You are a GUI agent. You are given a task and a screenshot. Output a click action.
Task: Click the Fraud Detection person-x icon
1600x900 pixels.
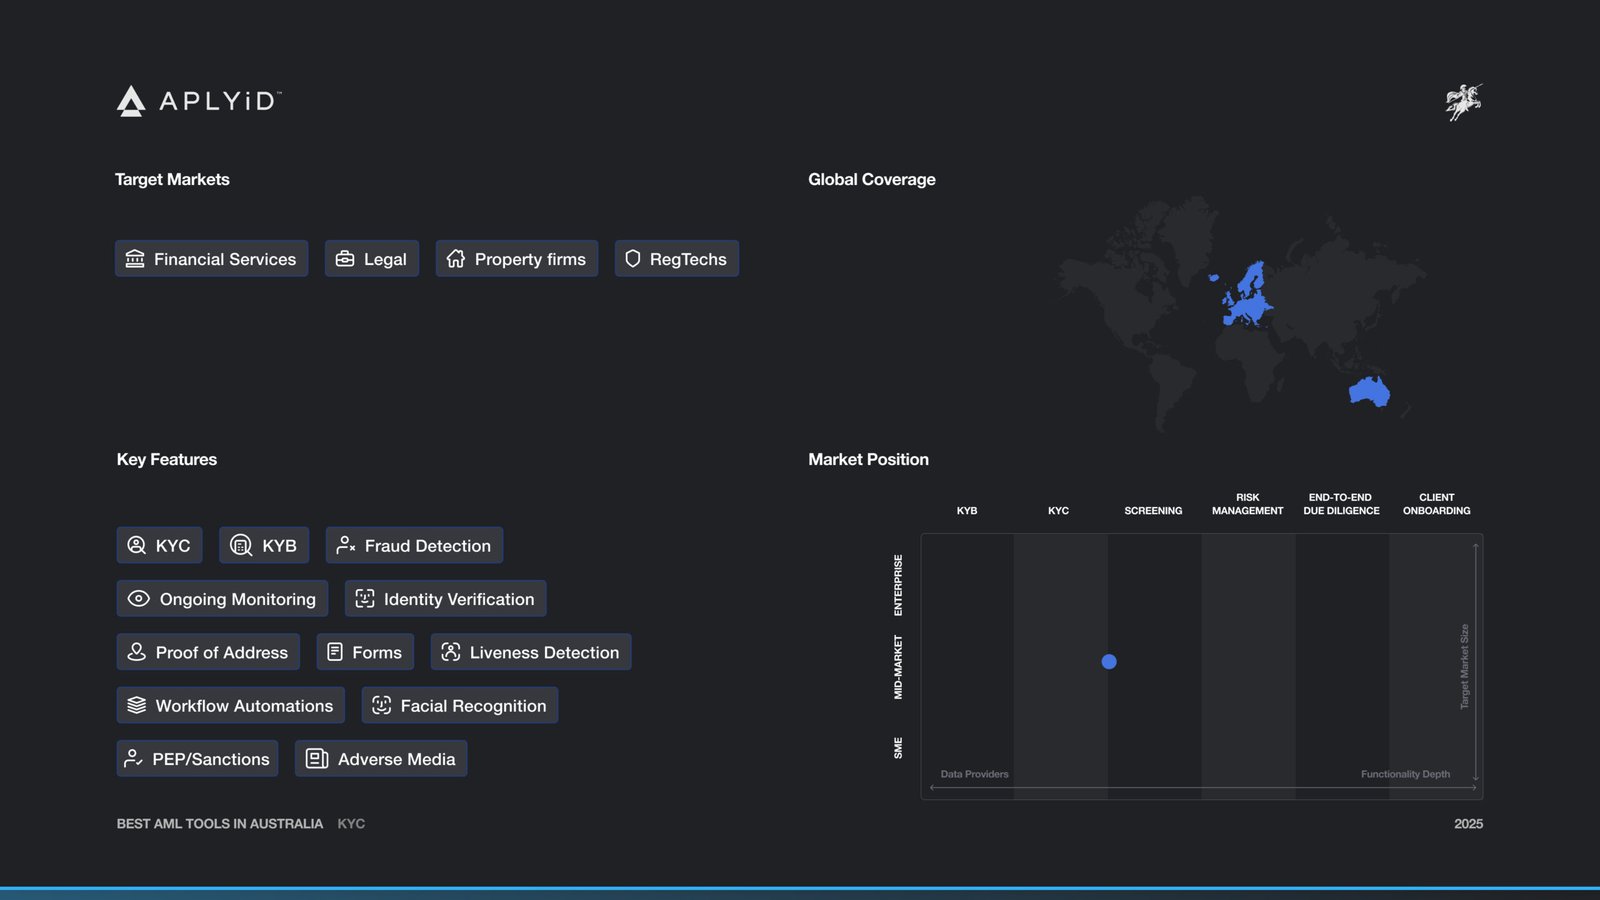click(x=346, y=545)
